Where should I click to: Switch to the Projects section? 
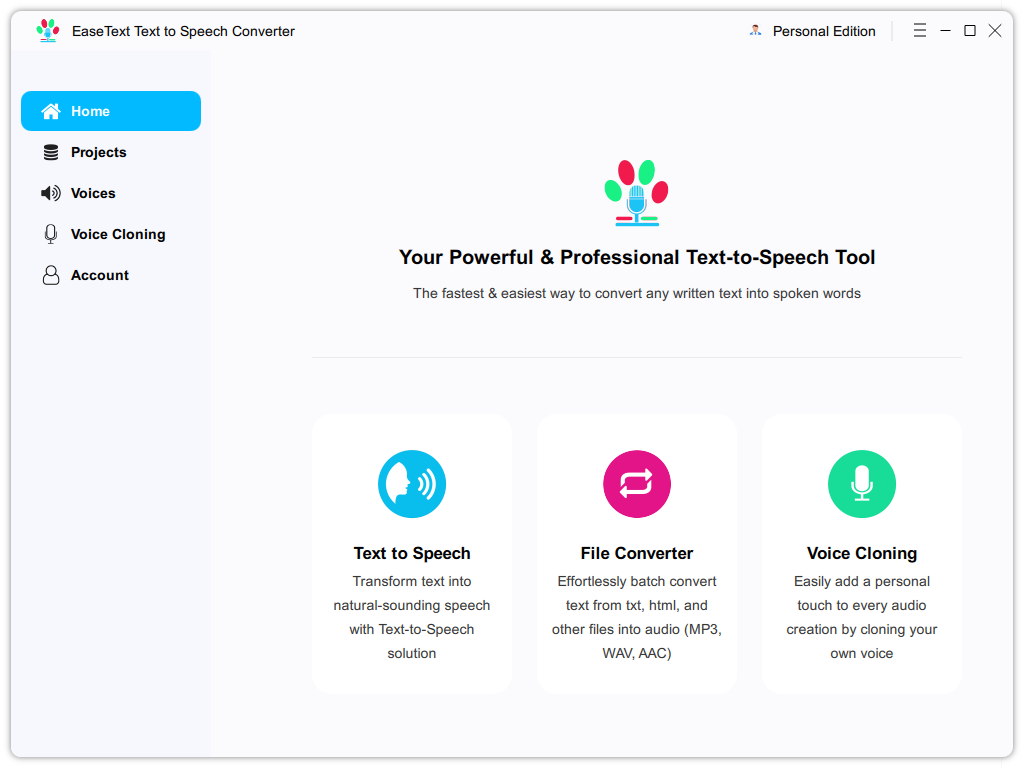pyautogui.click(x=99, y=152)
